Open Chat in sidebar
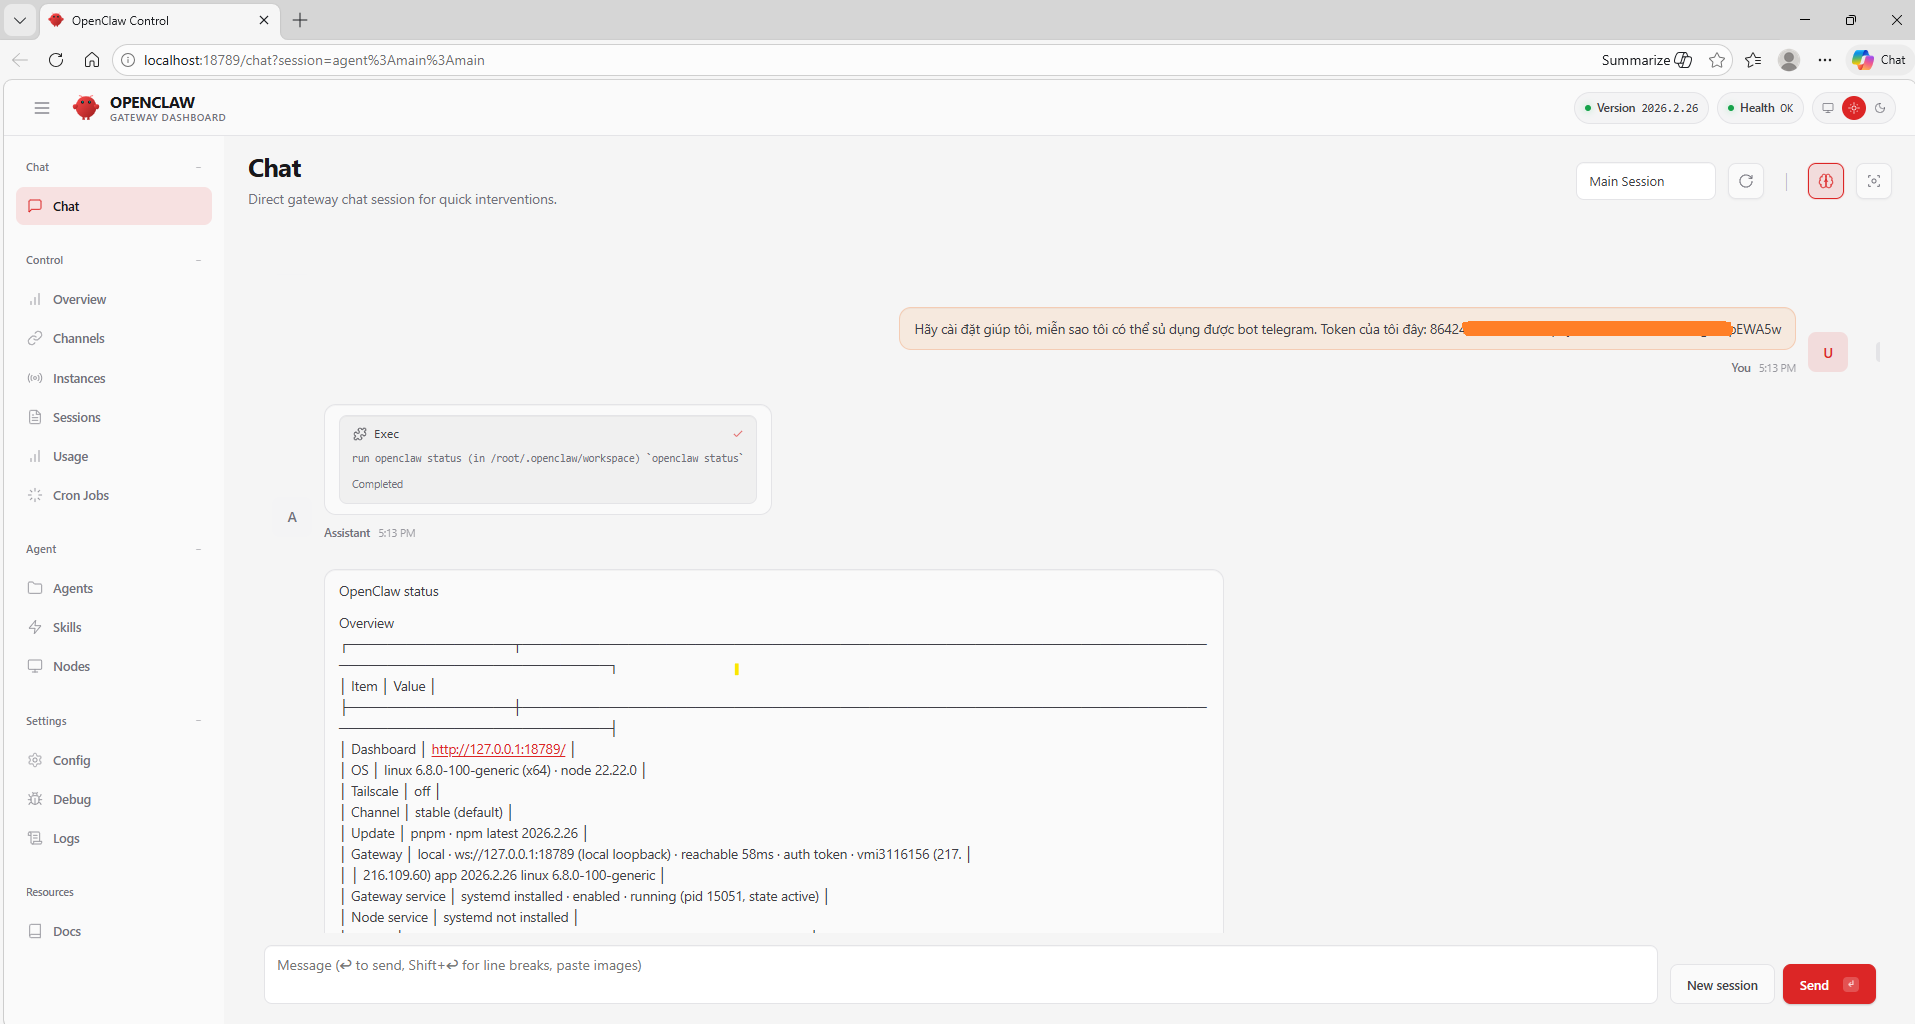The width and height of the screenshot is (1915, 1024). point(114,206)
